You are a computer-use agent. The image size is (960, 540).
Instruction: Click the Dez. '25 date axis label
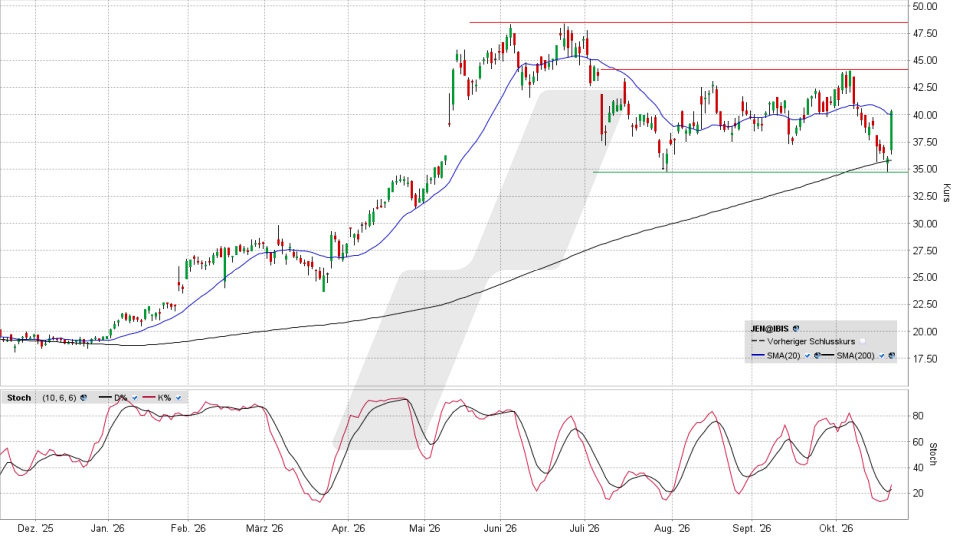point(36,528)
